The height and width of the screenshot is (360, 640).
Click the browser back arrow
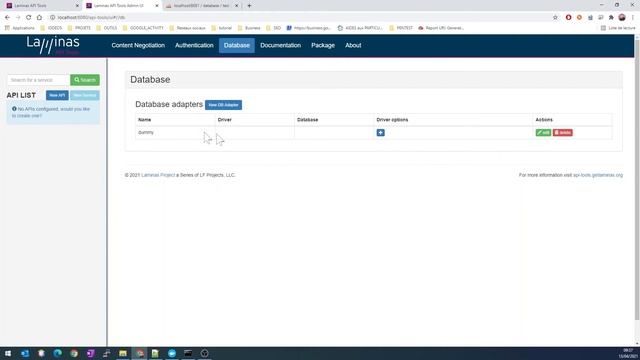[x=7, y=18]
